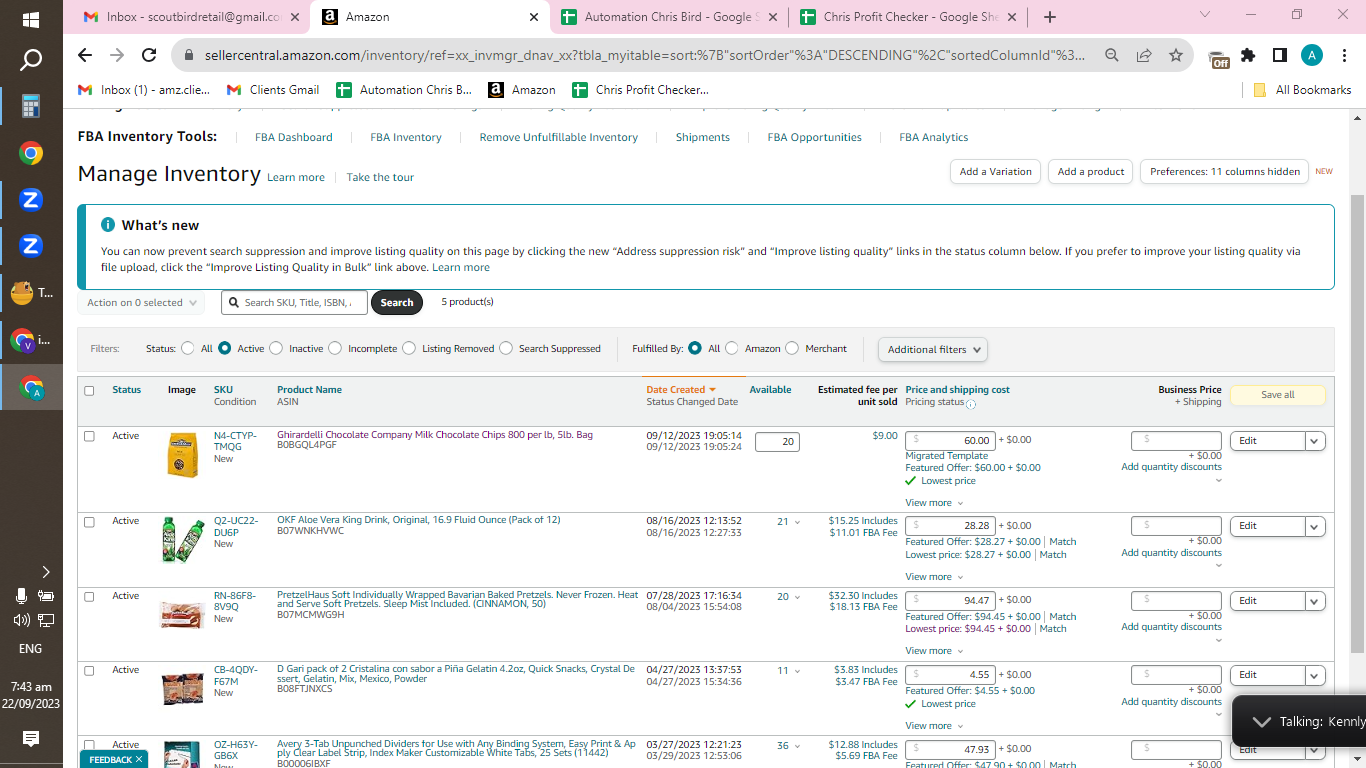Filter status by Listing Removed
The width and height of the screenshot is (1366, 768).
click(408, 349)
